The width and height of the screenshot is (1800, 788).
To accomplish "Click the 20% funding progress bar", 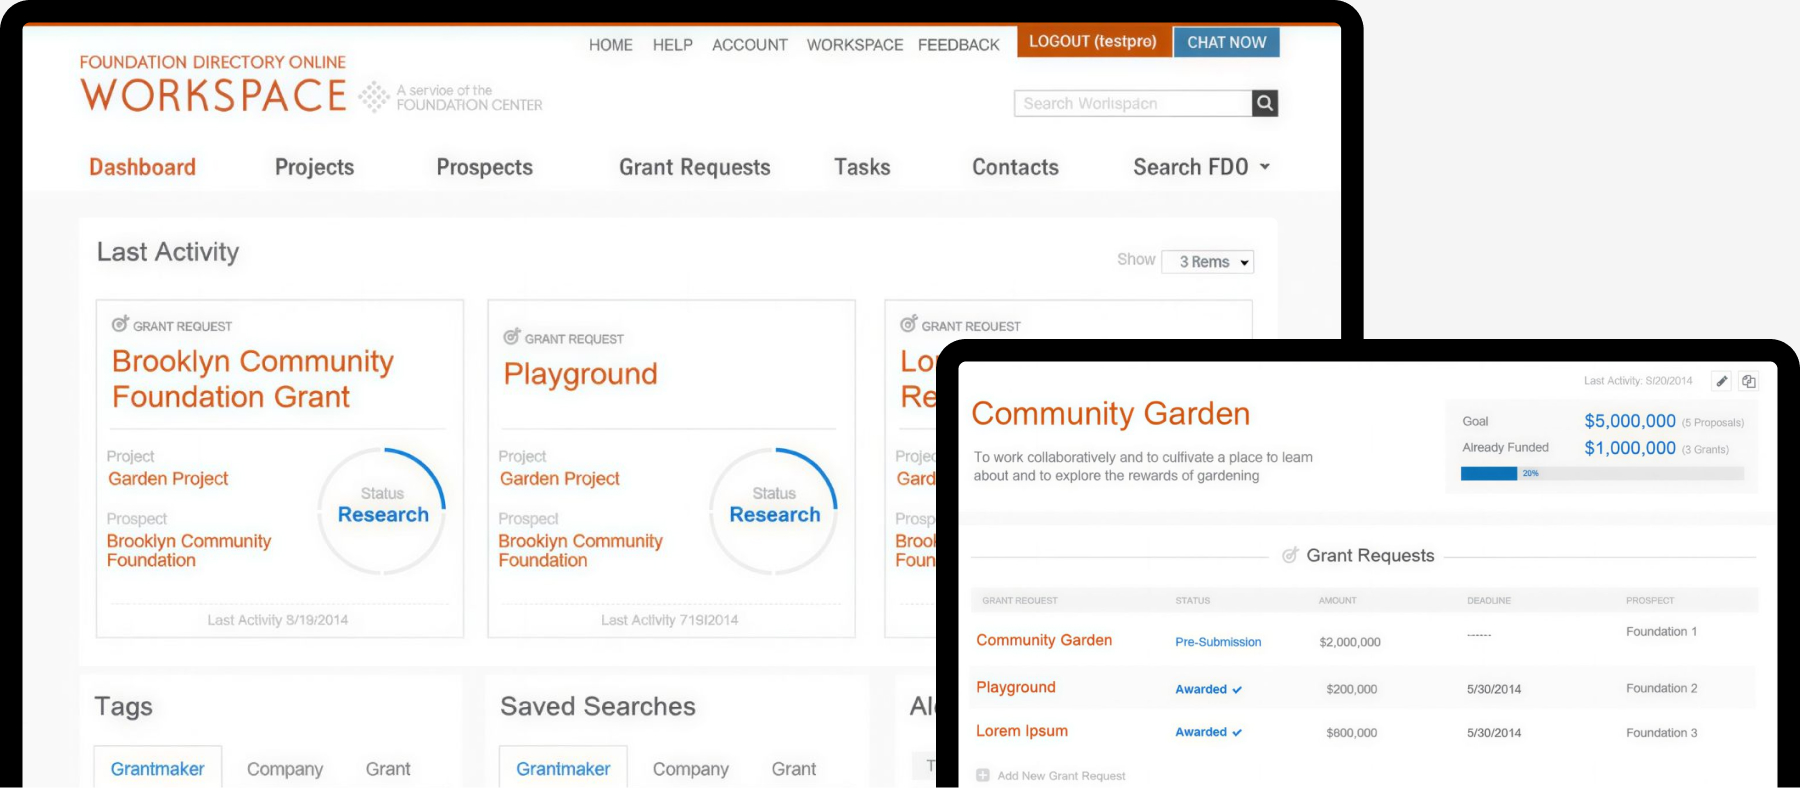I will (1601, 473).
